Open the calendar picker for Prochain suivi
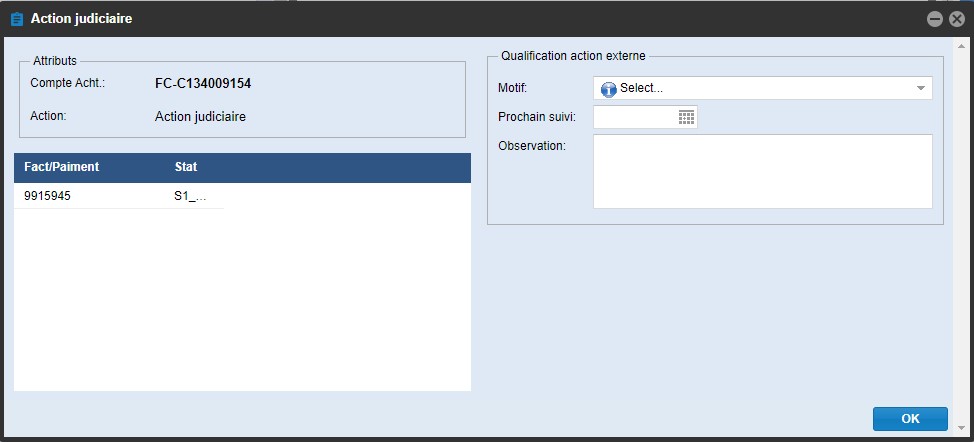Screen dimensions: 974x442 coord(686,117)
